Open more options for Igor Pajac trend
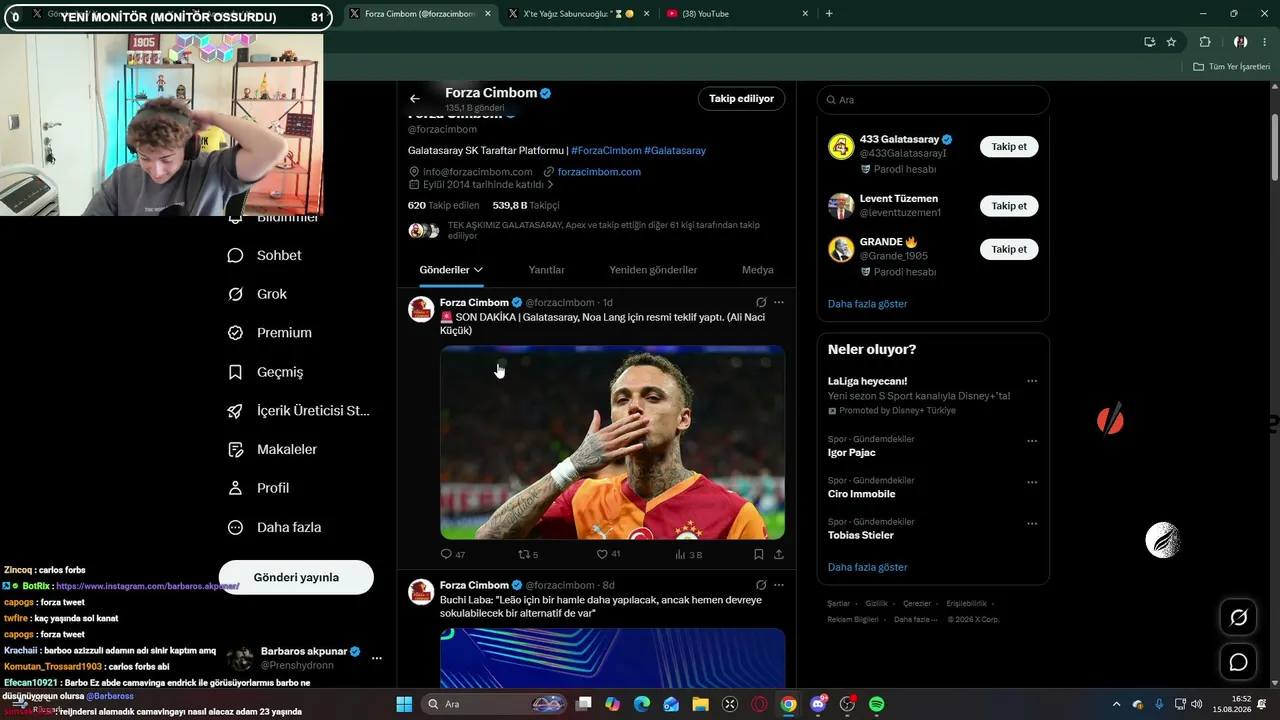Viewport: 1280px width, 720px height. pyautogui.click(x=1032, y=441)
